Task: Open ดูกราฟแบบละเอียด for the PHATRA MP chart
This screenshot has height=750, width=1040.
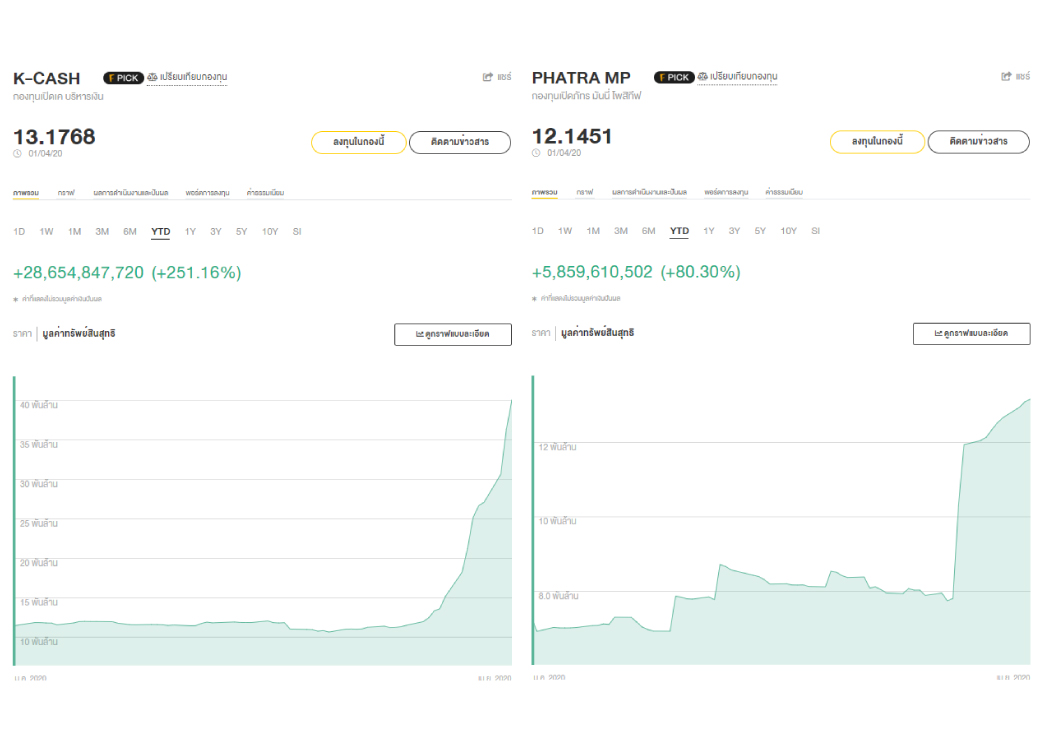Action: [971, 334]
